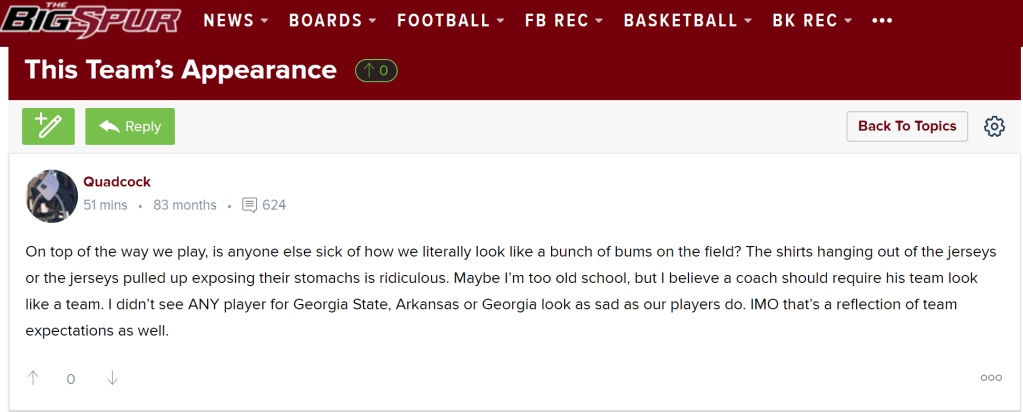Click the green new post pencil icon
Screen dimensions: 1023x412
[x=47, y=126]
